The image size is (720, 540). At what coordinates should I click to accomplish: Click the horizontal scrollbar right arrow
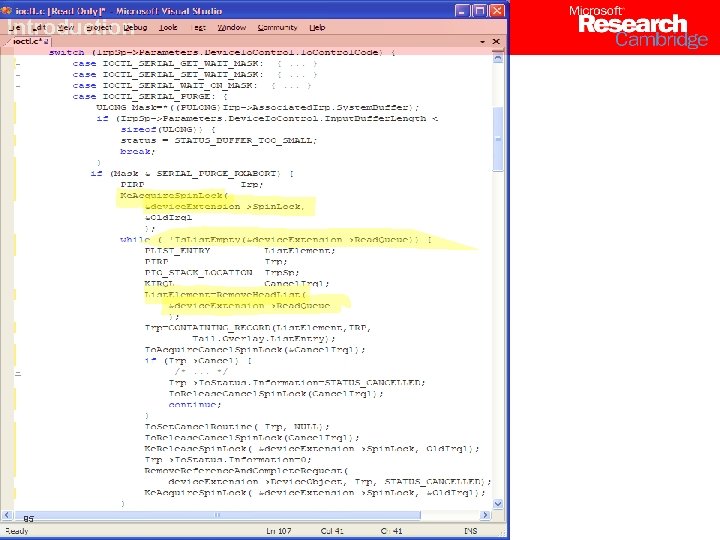(x=485, y=515)
